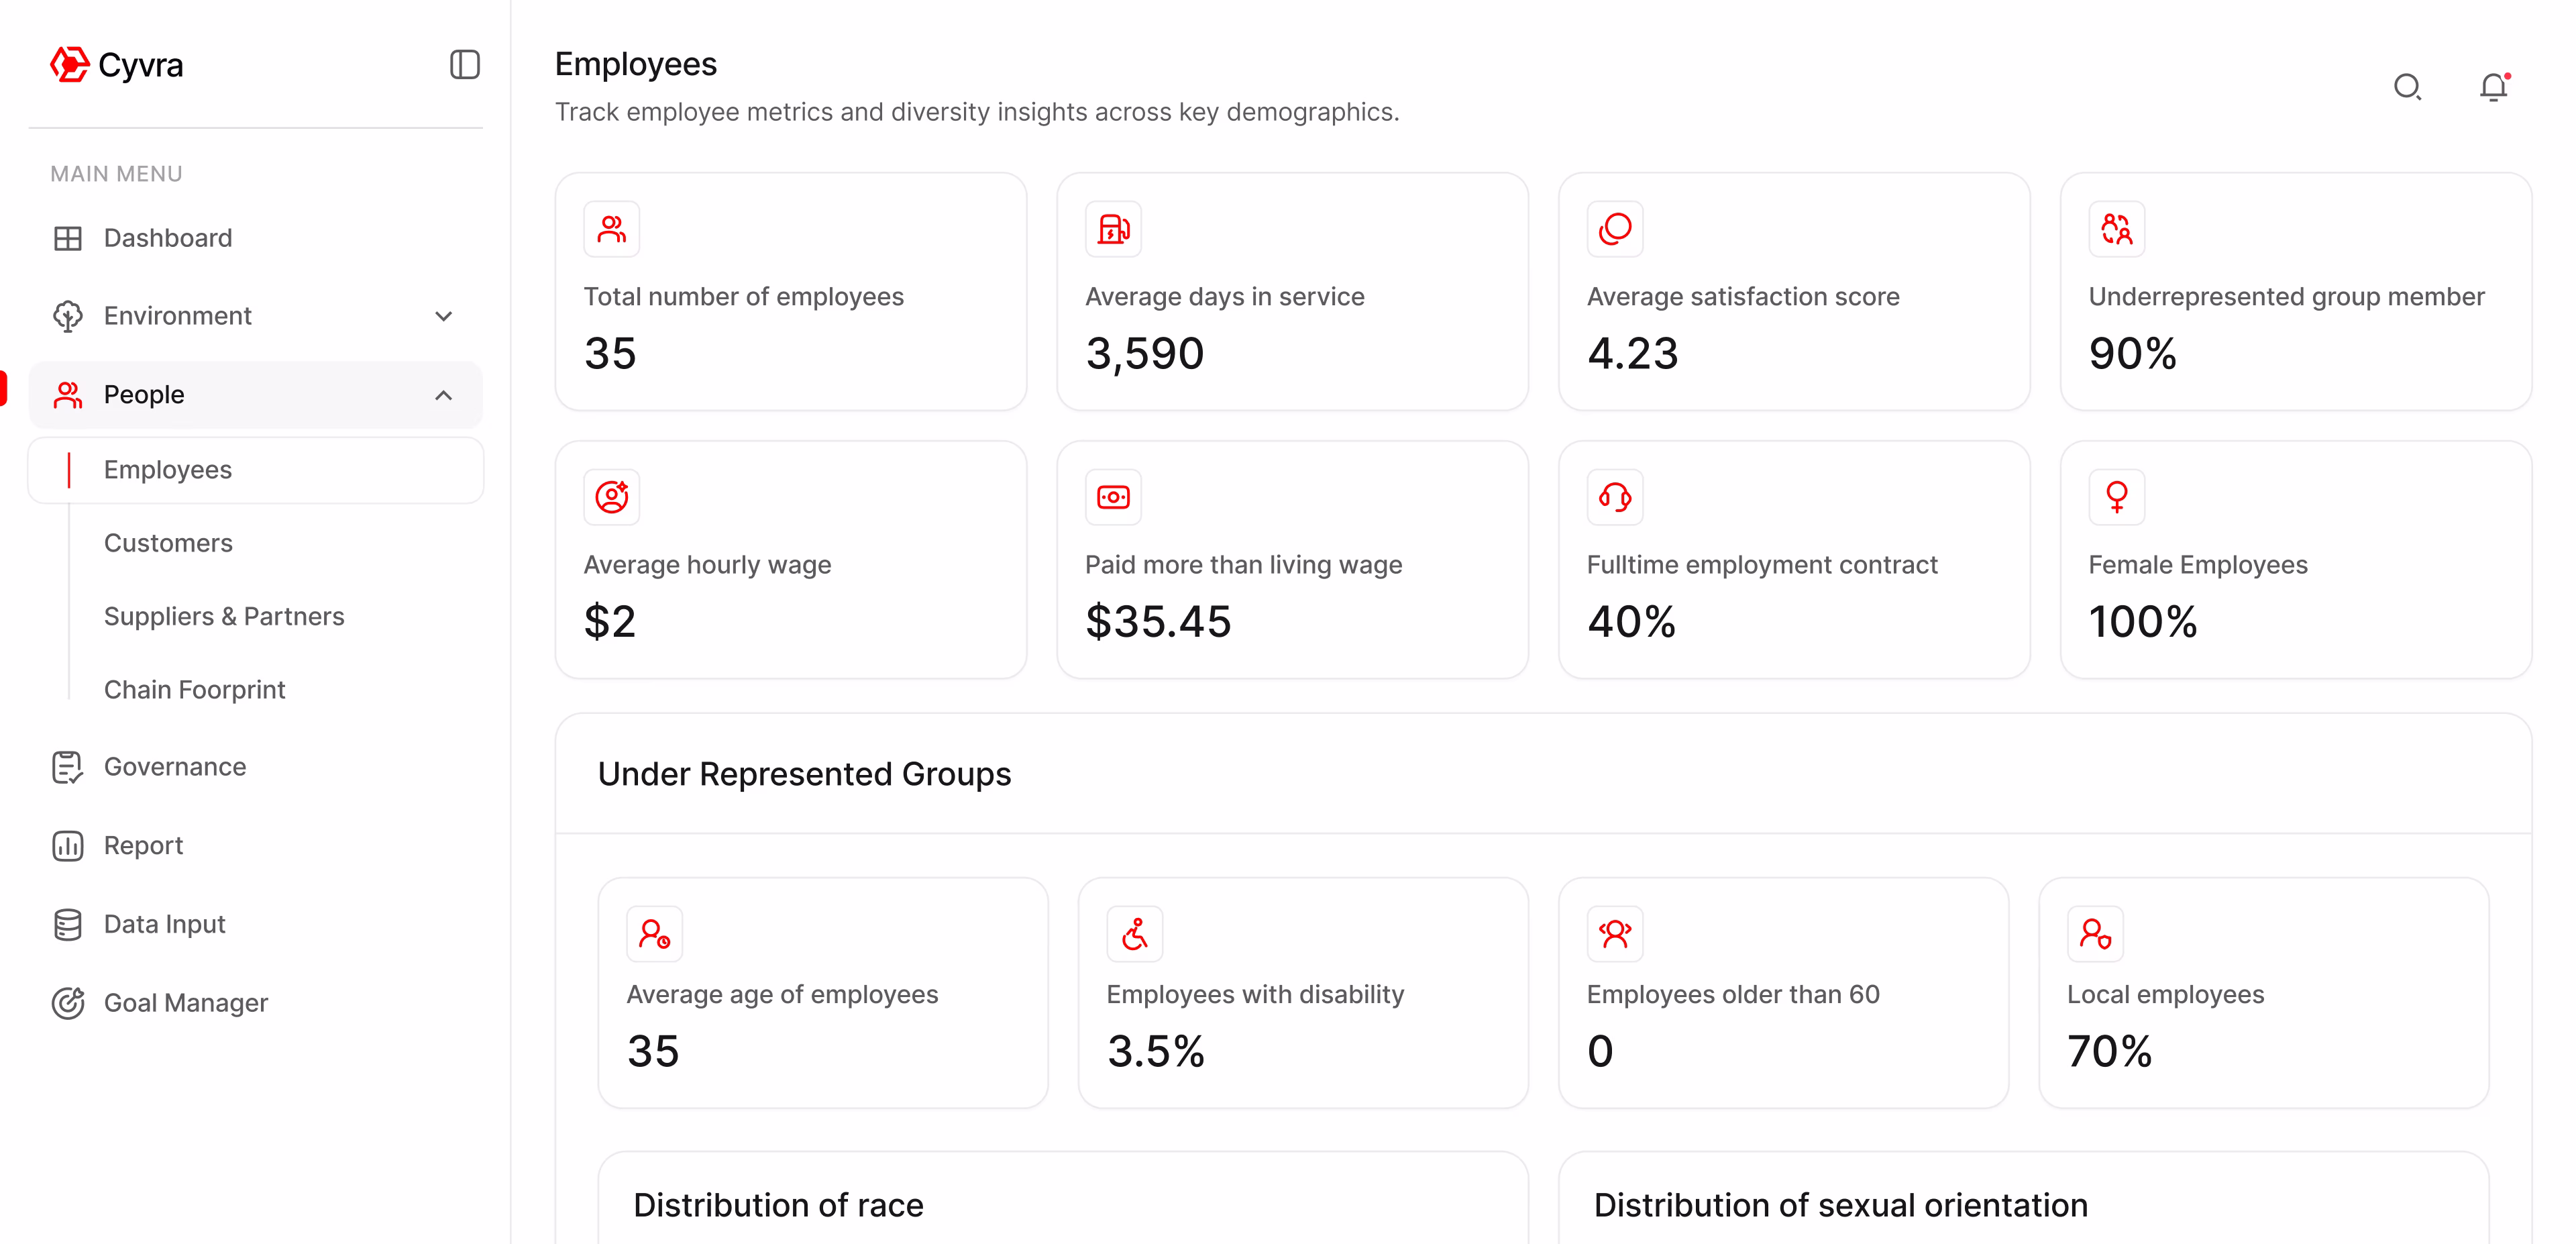Open the Dashboard menu item
This screenshot has width=2576, height=1244.
167,238
